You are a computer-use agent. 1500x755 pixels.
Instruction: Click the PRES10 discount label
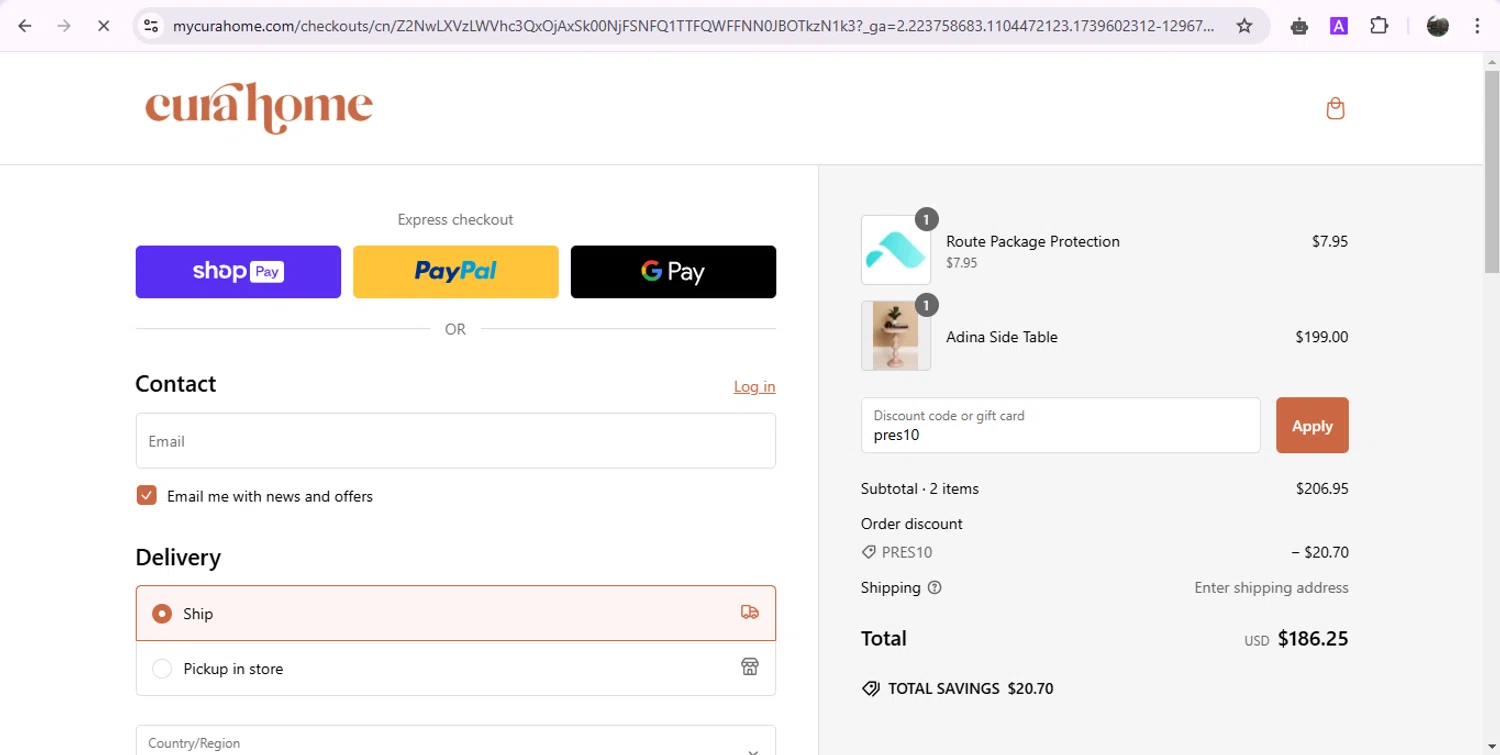tap(906, 552)
